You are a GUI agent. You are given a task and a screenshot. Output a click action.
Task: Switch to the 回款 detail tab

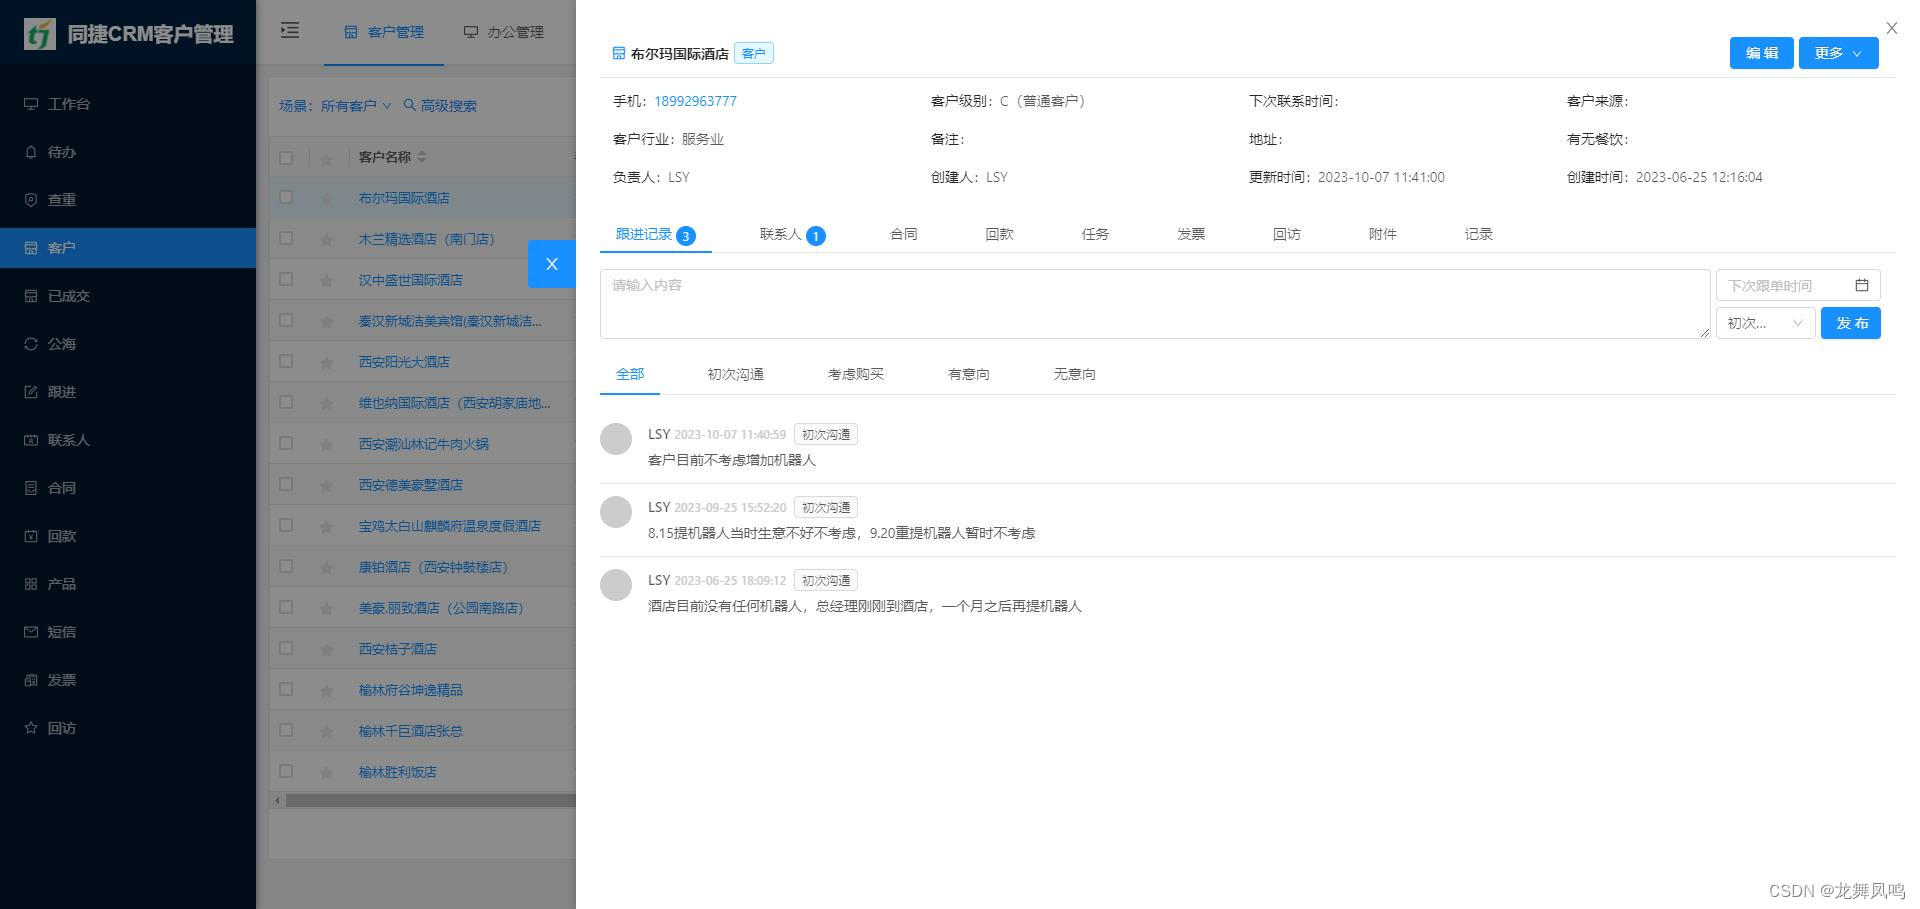tap(999, 234)
